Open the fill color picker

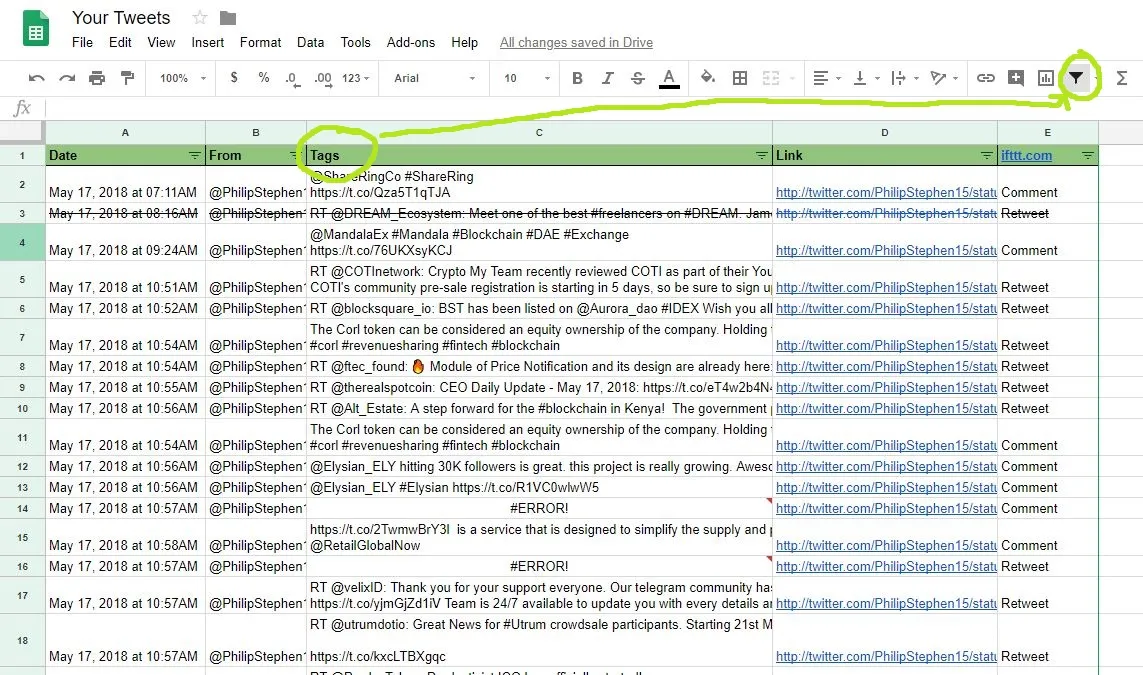click(x=707, y=77)
